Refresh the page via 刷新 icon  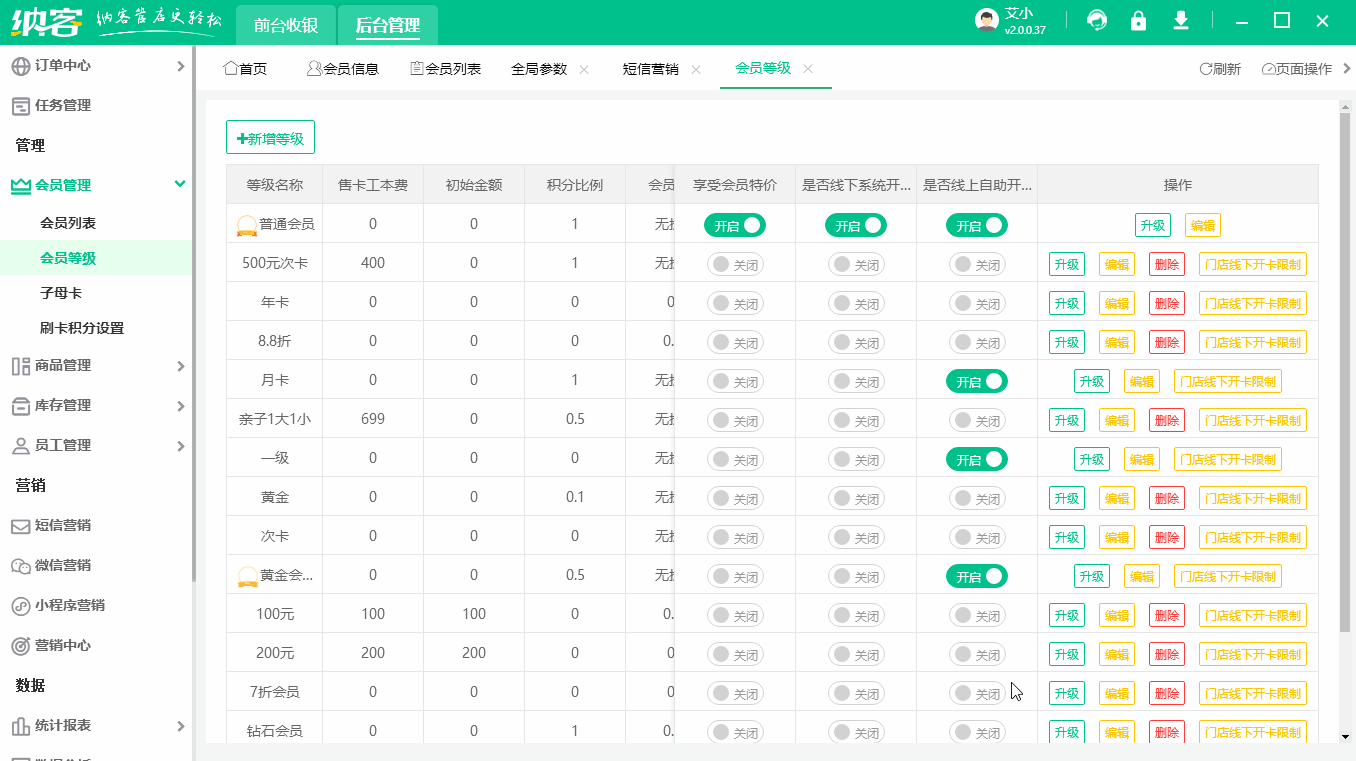pyautogui.click(x=1219, y=68)
